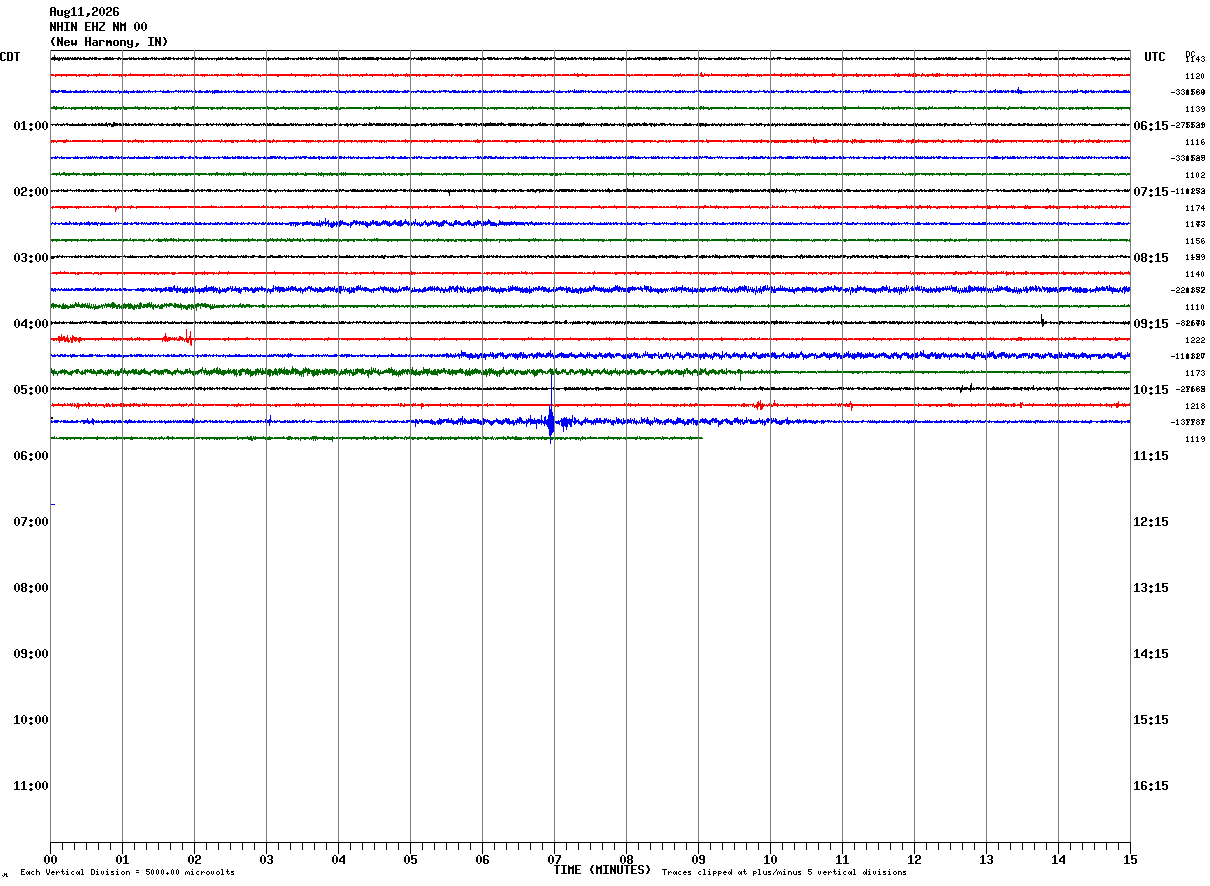Click the 1222 DC offset value

coord(1194,340)
